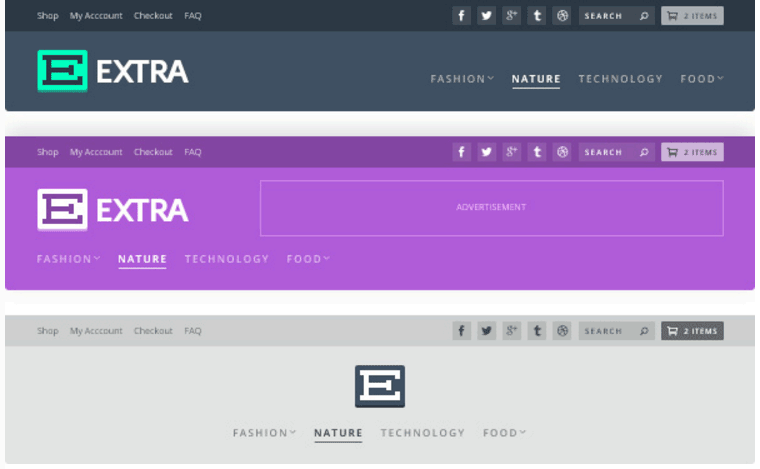Screen dimensions: 760x469
Task: Select Nature in the gray header menu
Action: point(338,433)
